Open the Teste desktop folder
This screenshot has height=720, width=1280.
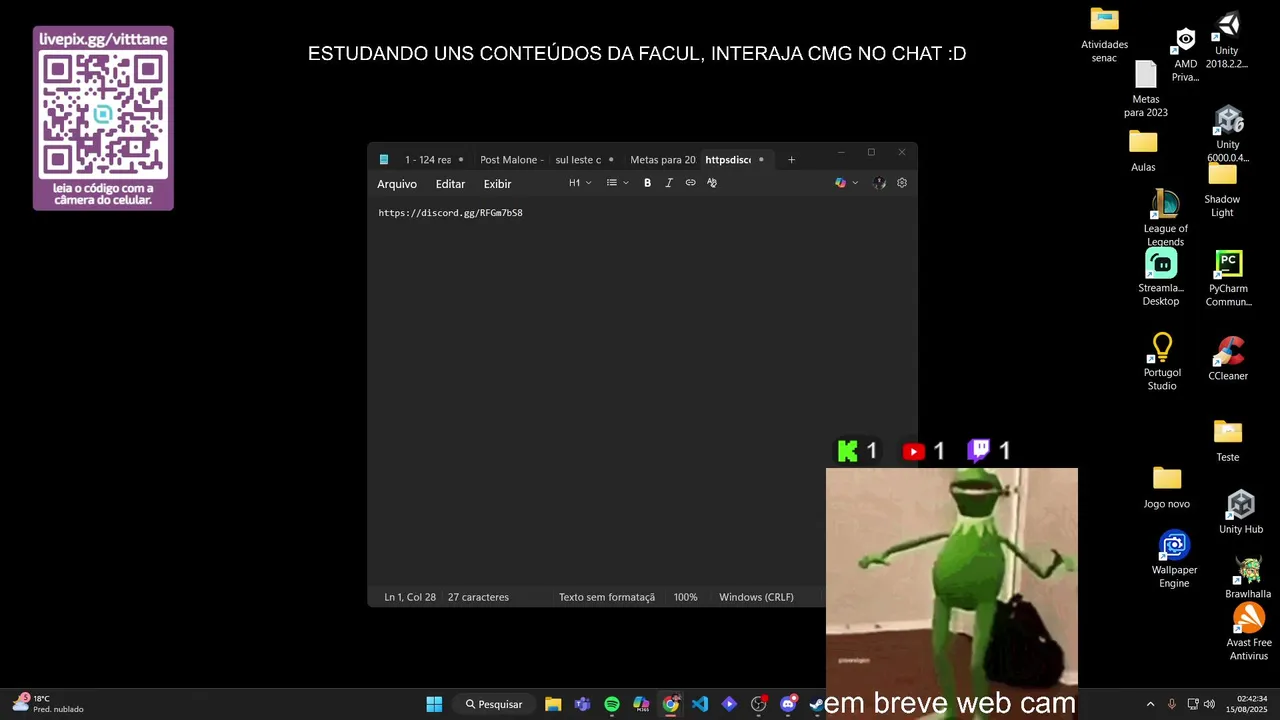pyautogui.click(x=1228, y=441)
